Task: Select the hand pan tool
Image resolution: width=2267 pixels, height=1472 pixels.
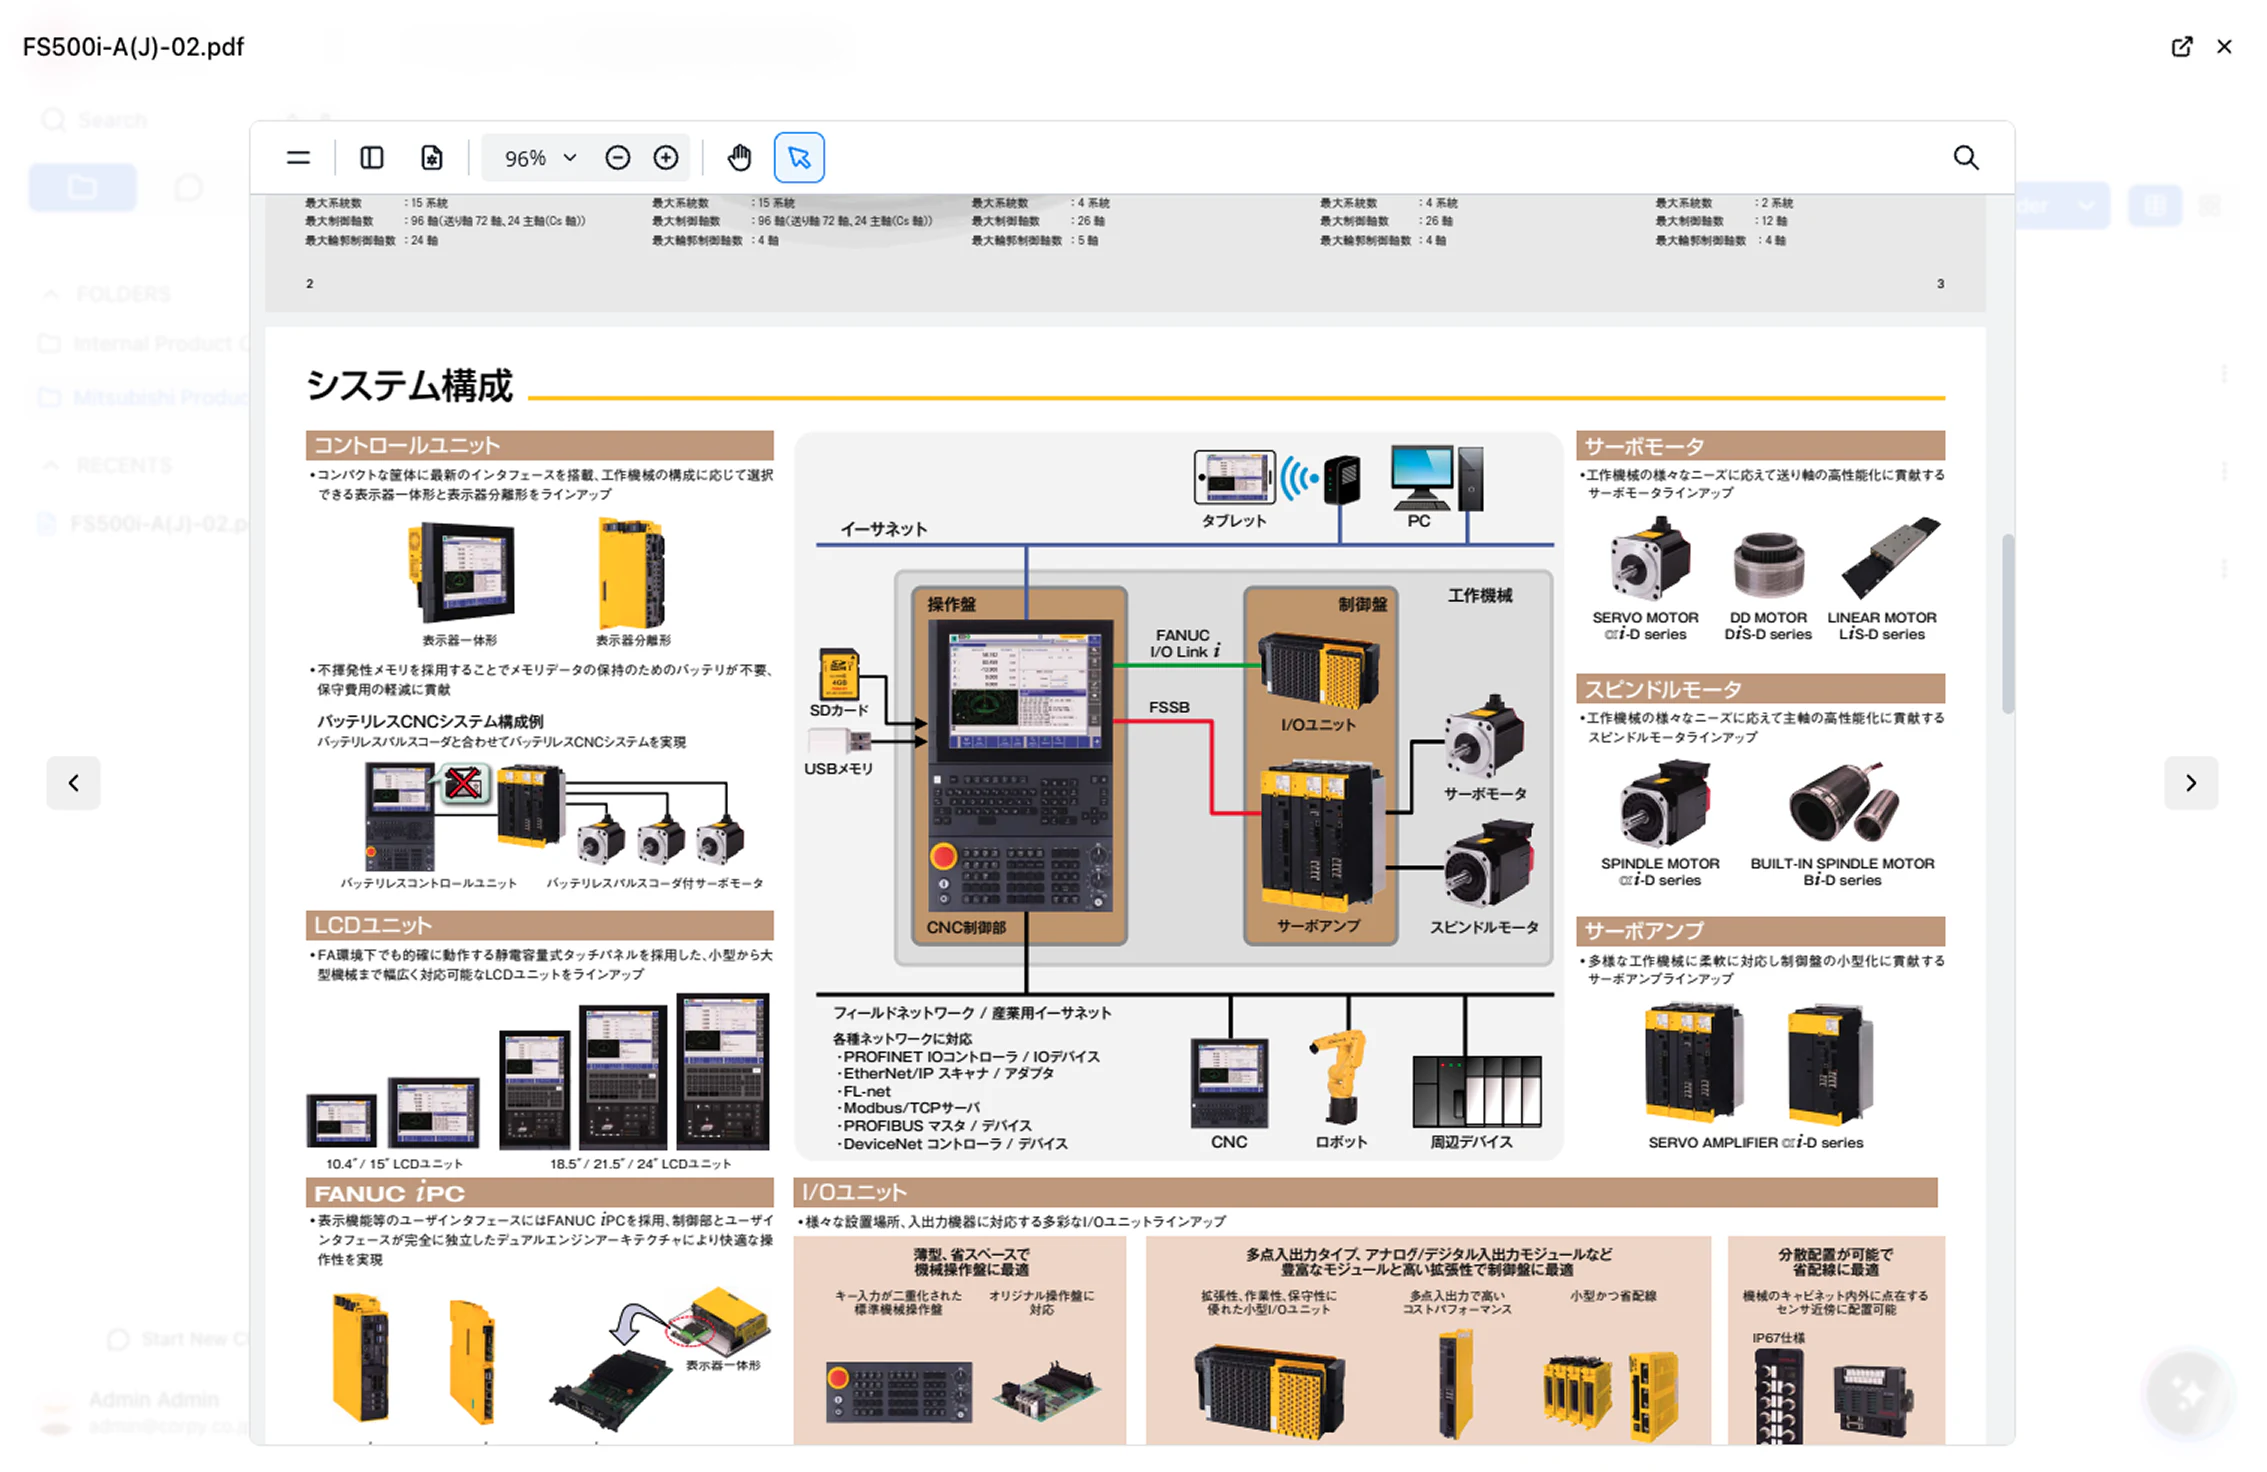Action: pyautogui.click(x=739, y=158)
